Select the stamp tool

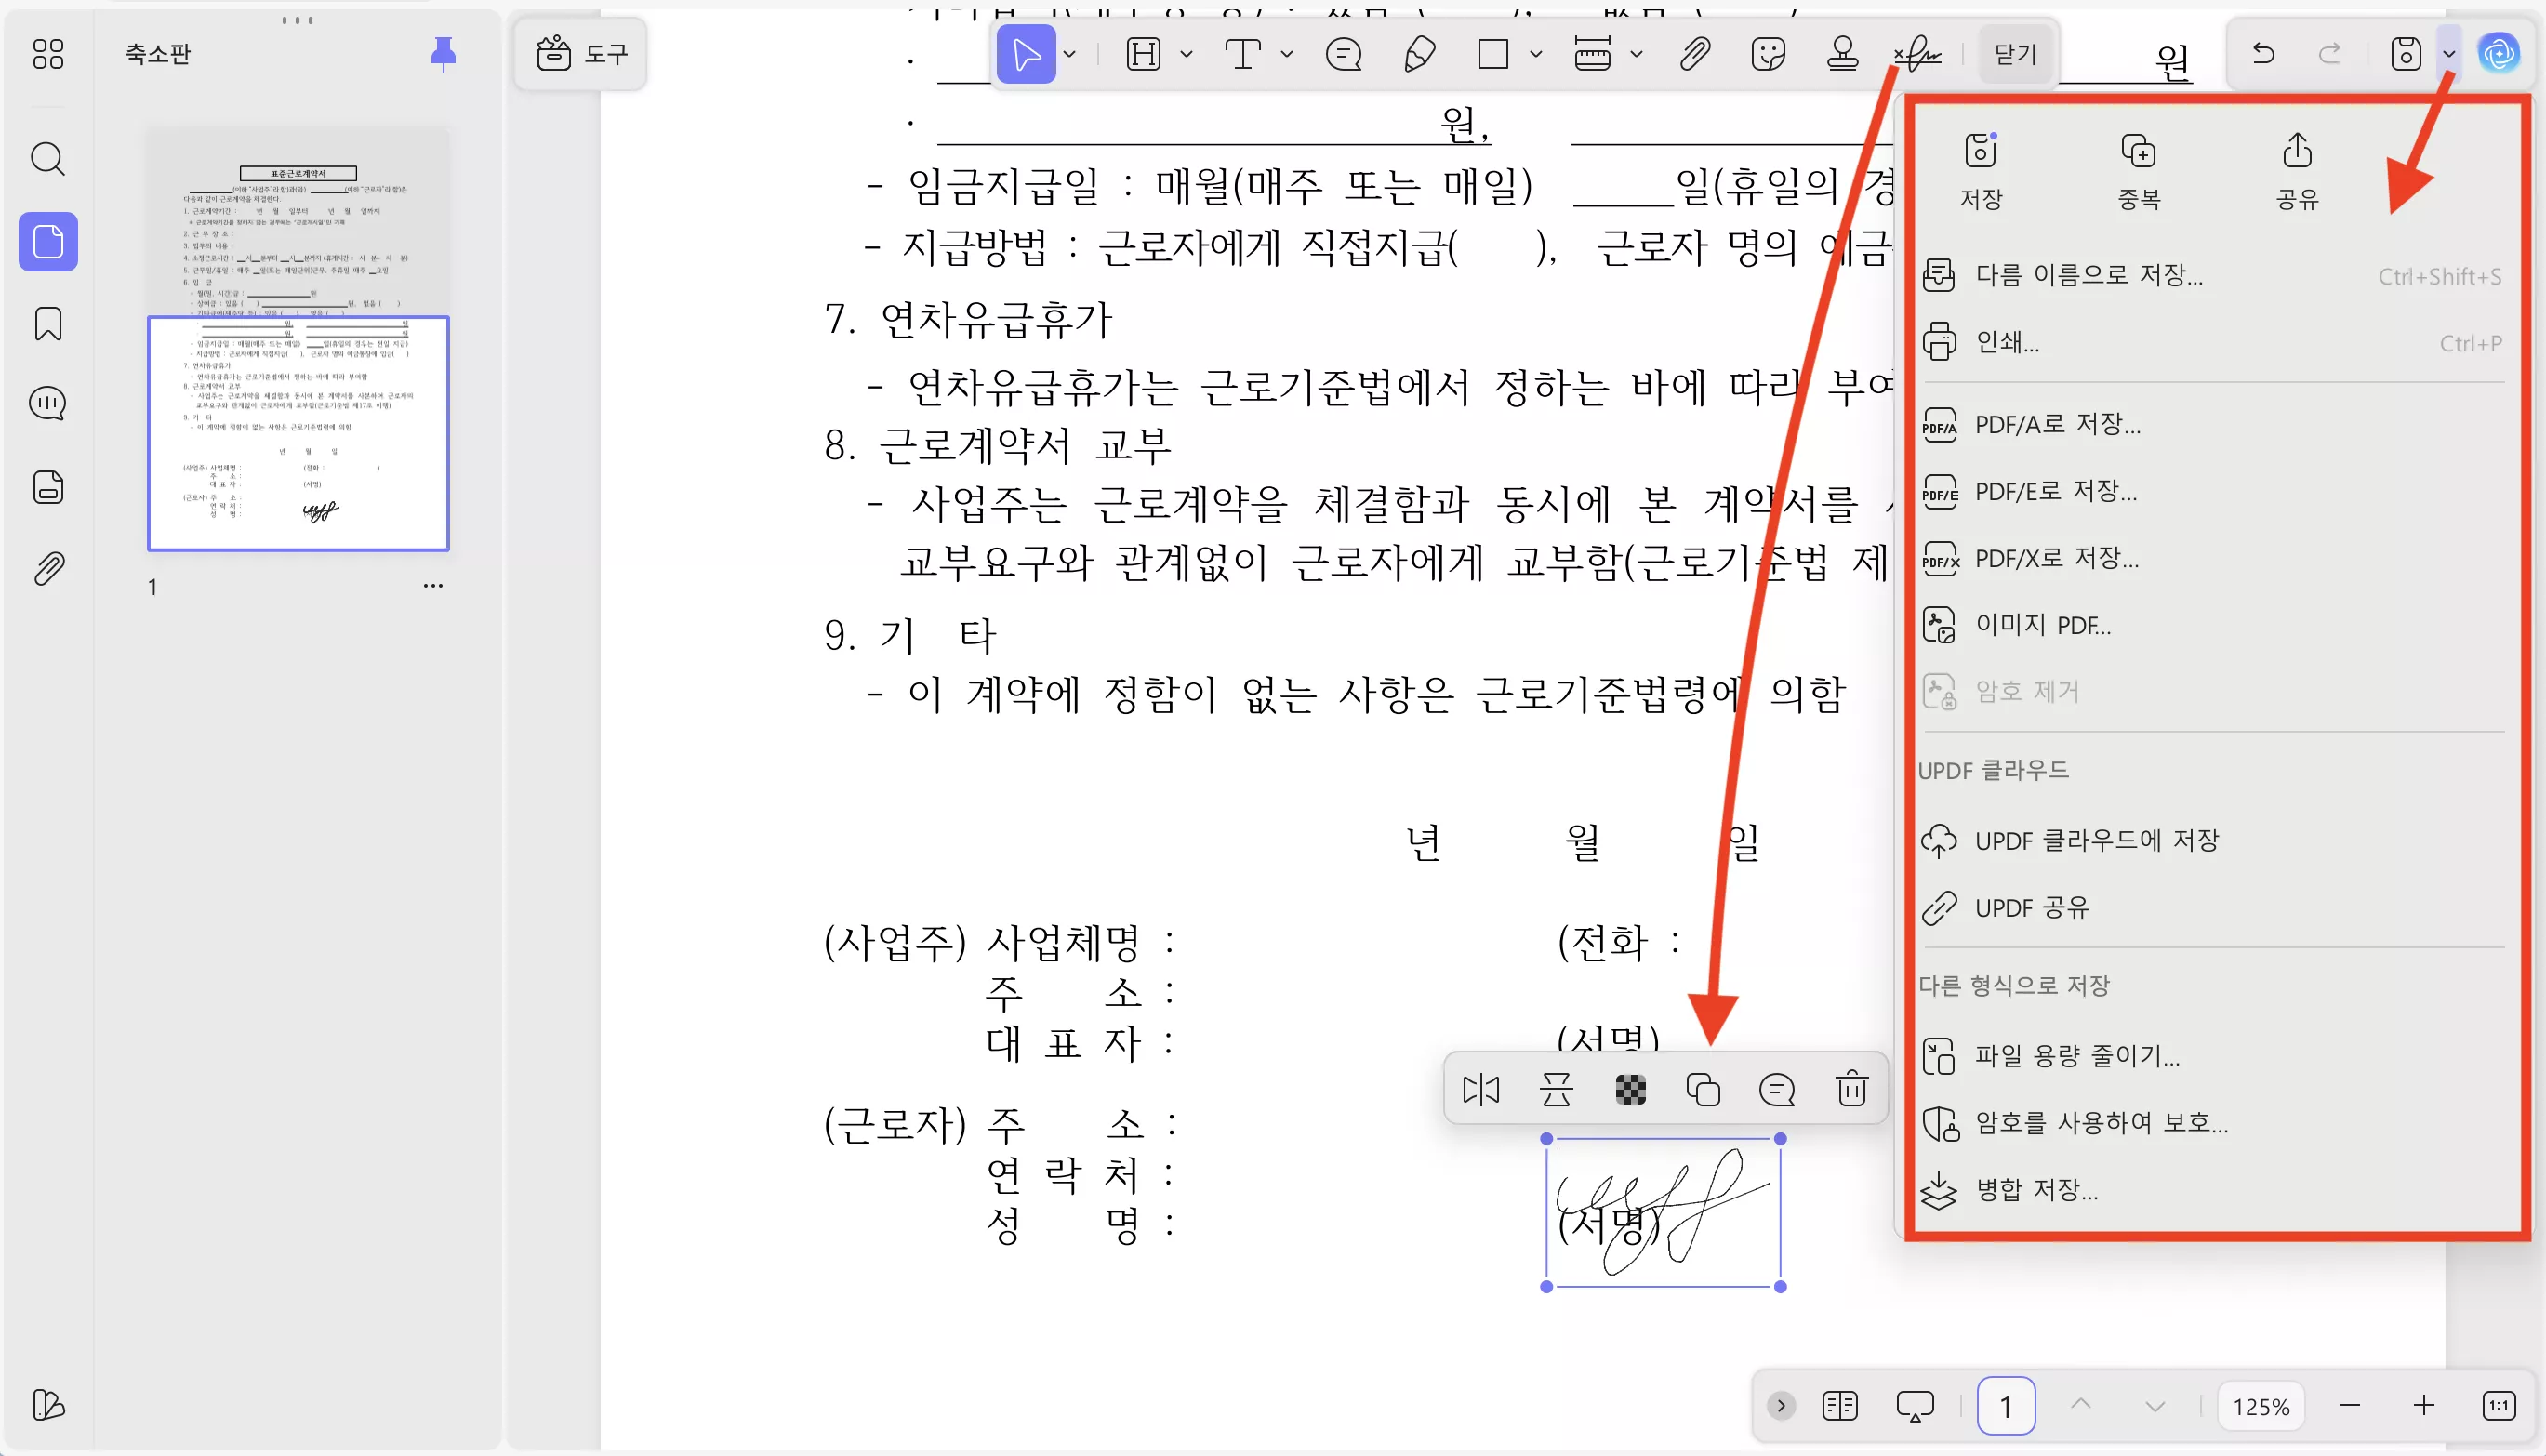click(1843, 56)
